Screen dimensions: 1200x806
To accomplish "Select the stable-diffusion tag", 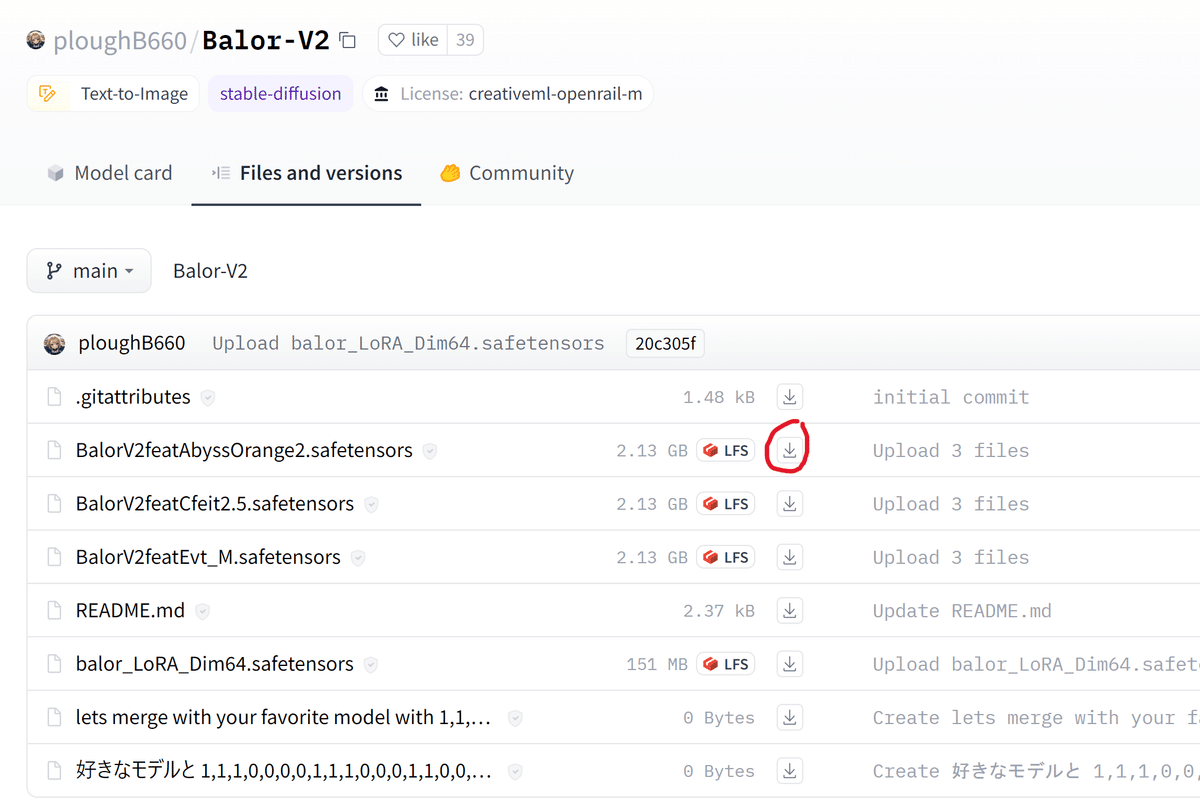I will pyautogui.click(x=280, y=94).
